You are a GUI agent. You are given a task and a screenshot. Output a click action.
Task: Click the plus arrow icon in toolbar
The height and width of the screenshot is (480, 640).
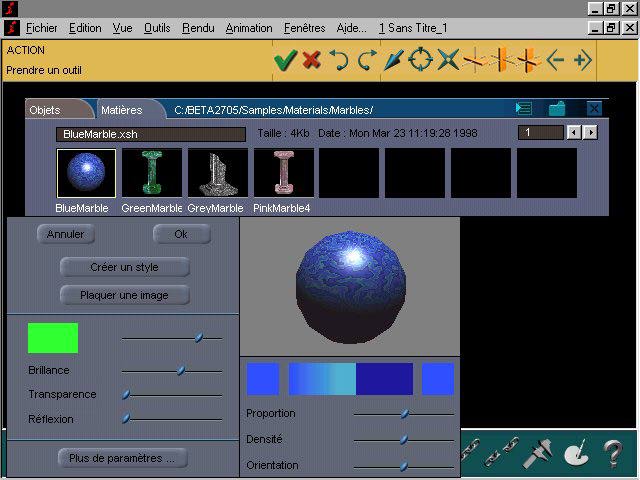click(583, 60)
